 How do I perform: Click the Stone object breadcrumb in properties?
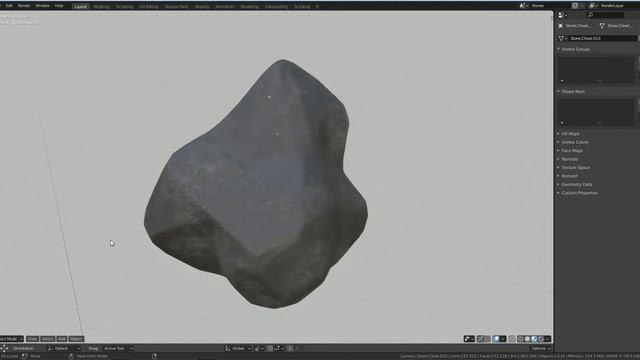[x=575, y=26]
